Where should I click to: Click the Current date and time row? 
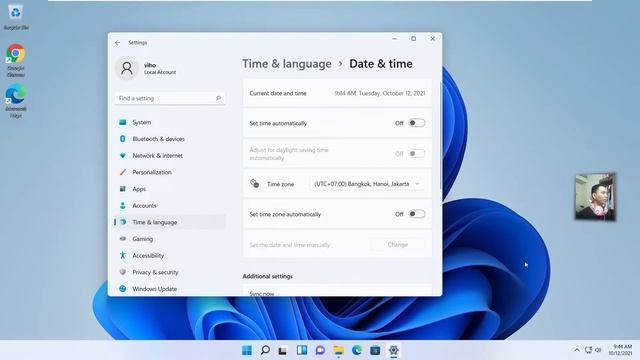click(337, 93)
